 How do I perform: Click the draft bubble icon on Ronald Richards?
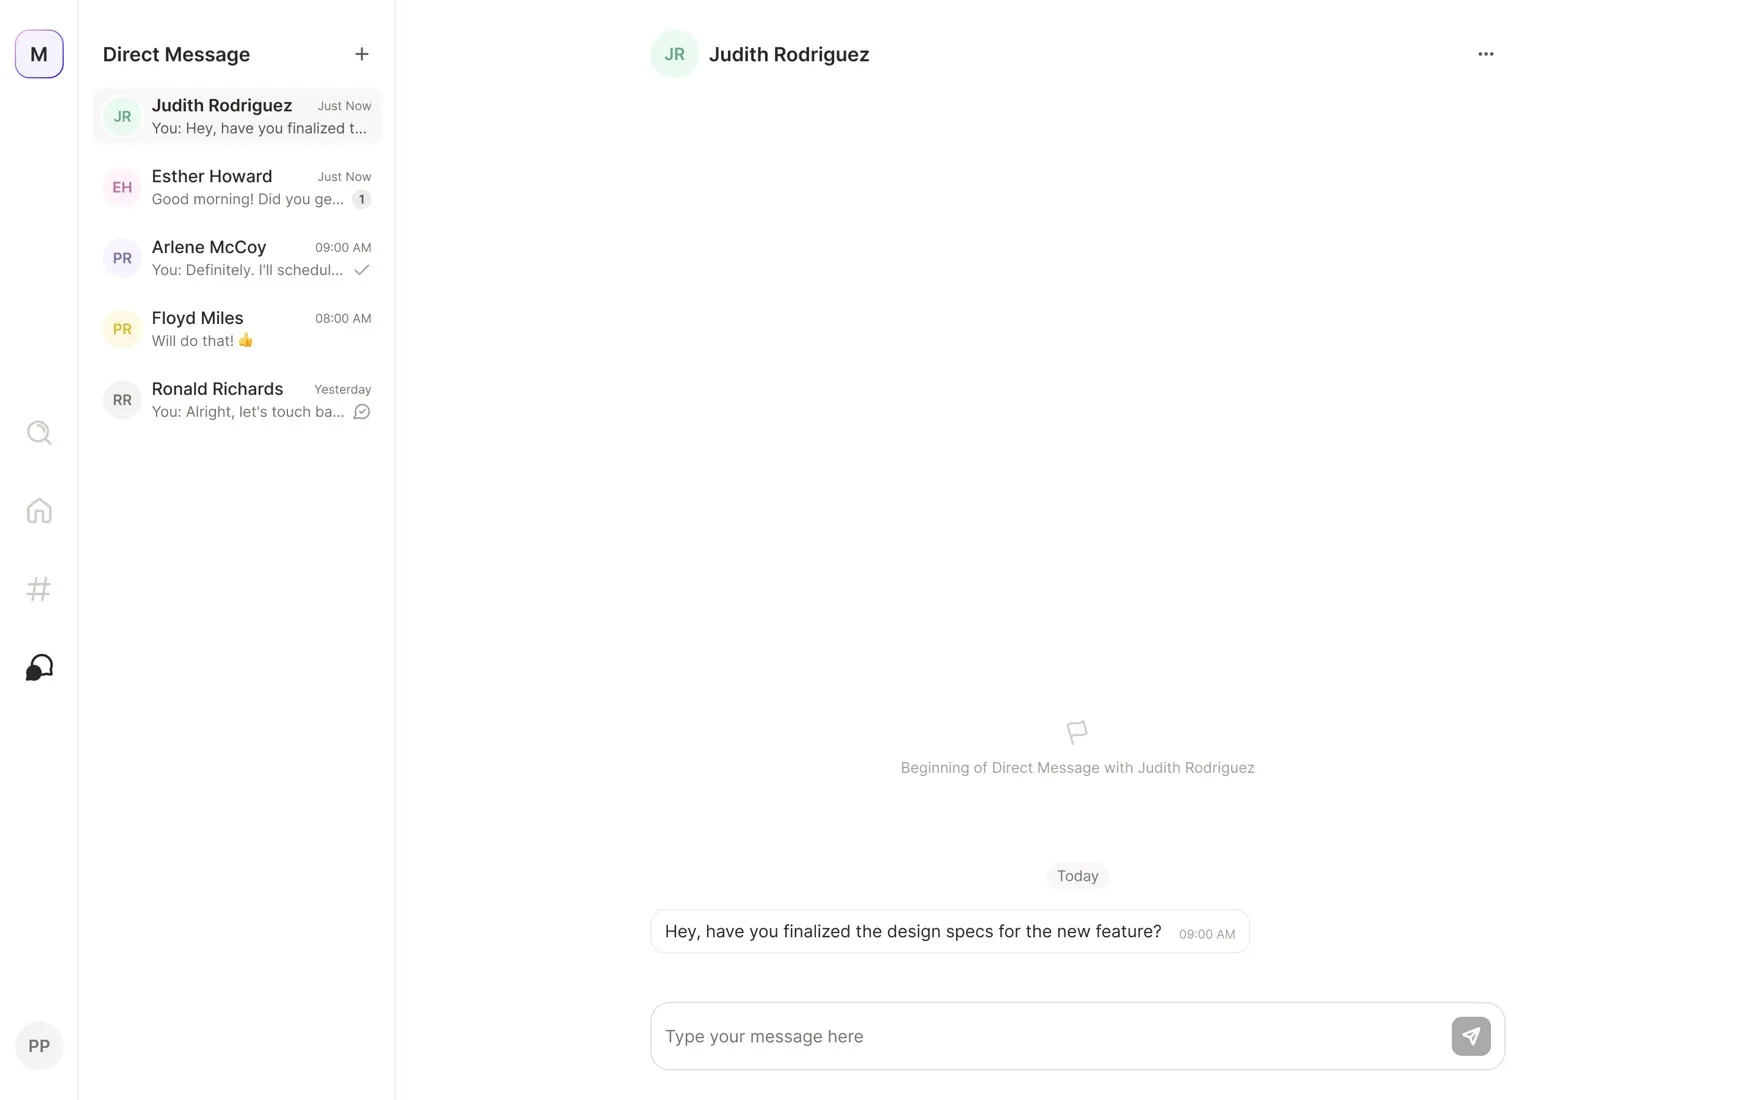362,412
